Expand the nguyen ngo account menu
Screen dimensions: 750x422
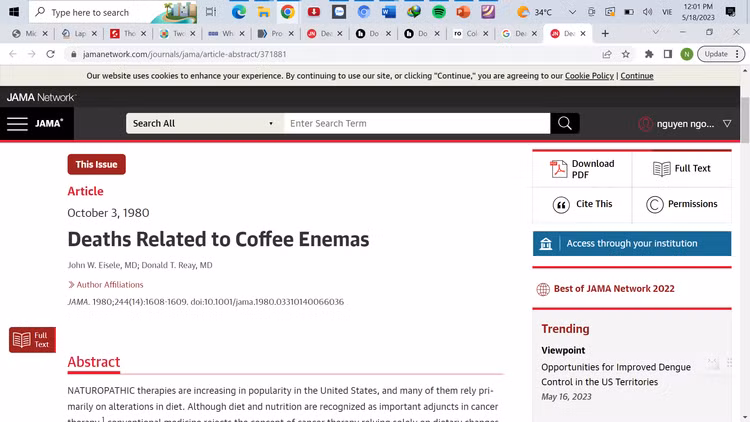tap(727, 124)
